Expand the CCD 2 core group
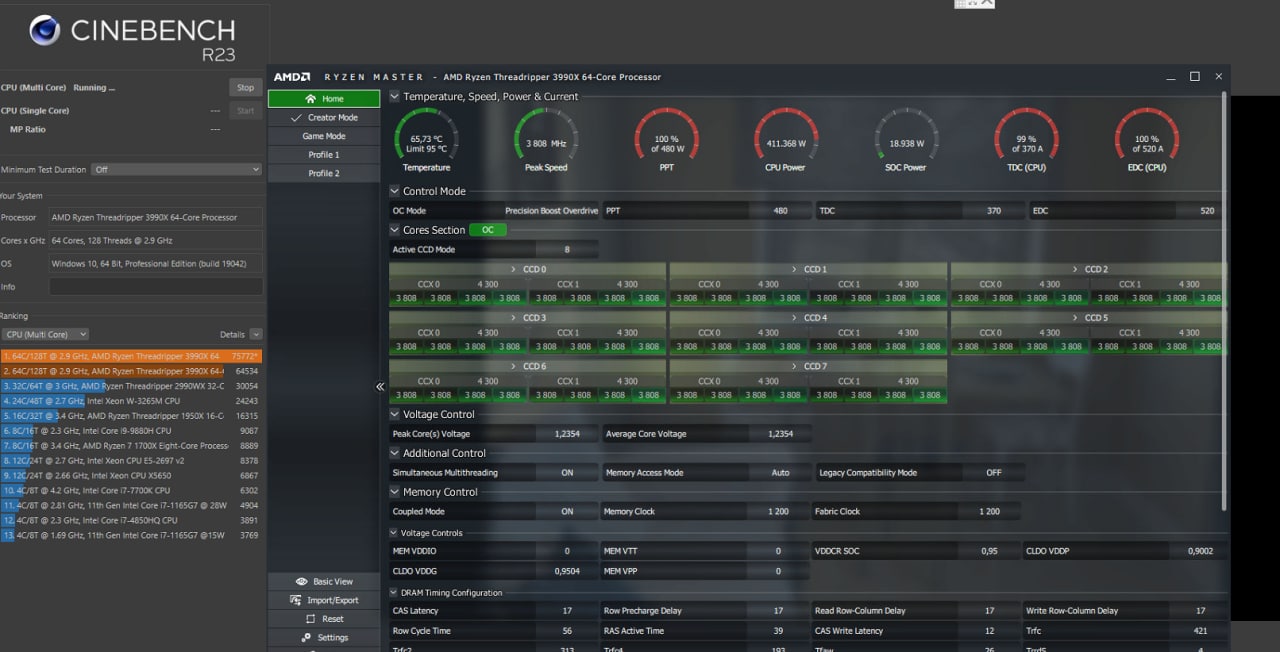 [1089, 269]
